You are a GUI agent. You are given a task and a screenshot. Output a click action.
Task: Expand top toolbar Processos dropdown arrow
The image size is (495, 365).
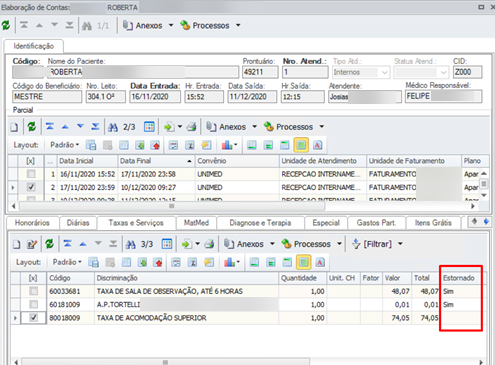pos(238,25)
